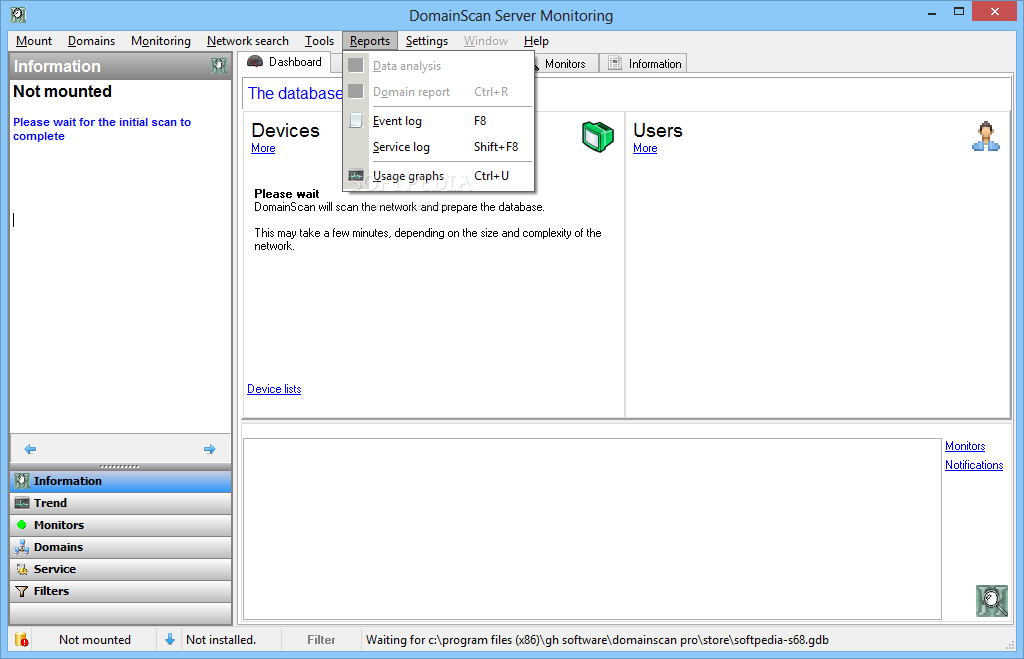Image resolution: width=1024 pixels, height=659 pixels.
Task: Open the Monitors link on right
Action: pyautogui.click(x=965, y=446)
